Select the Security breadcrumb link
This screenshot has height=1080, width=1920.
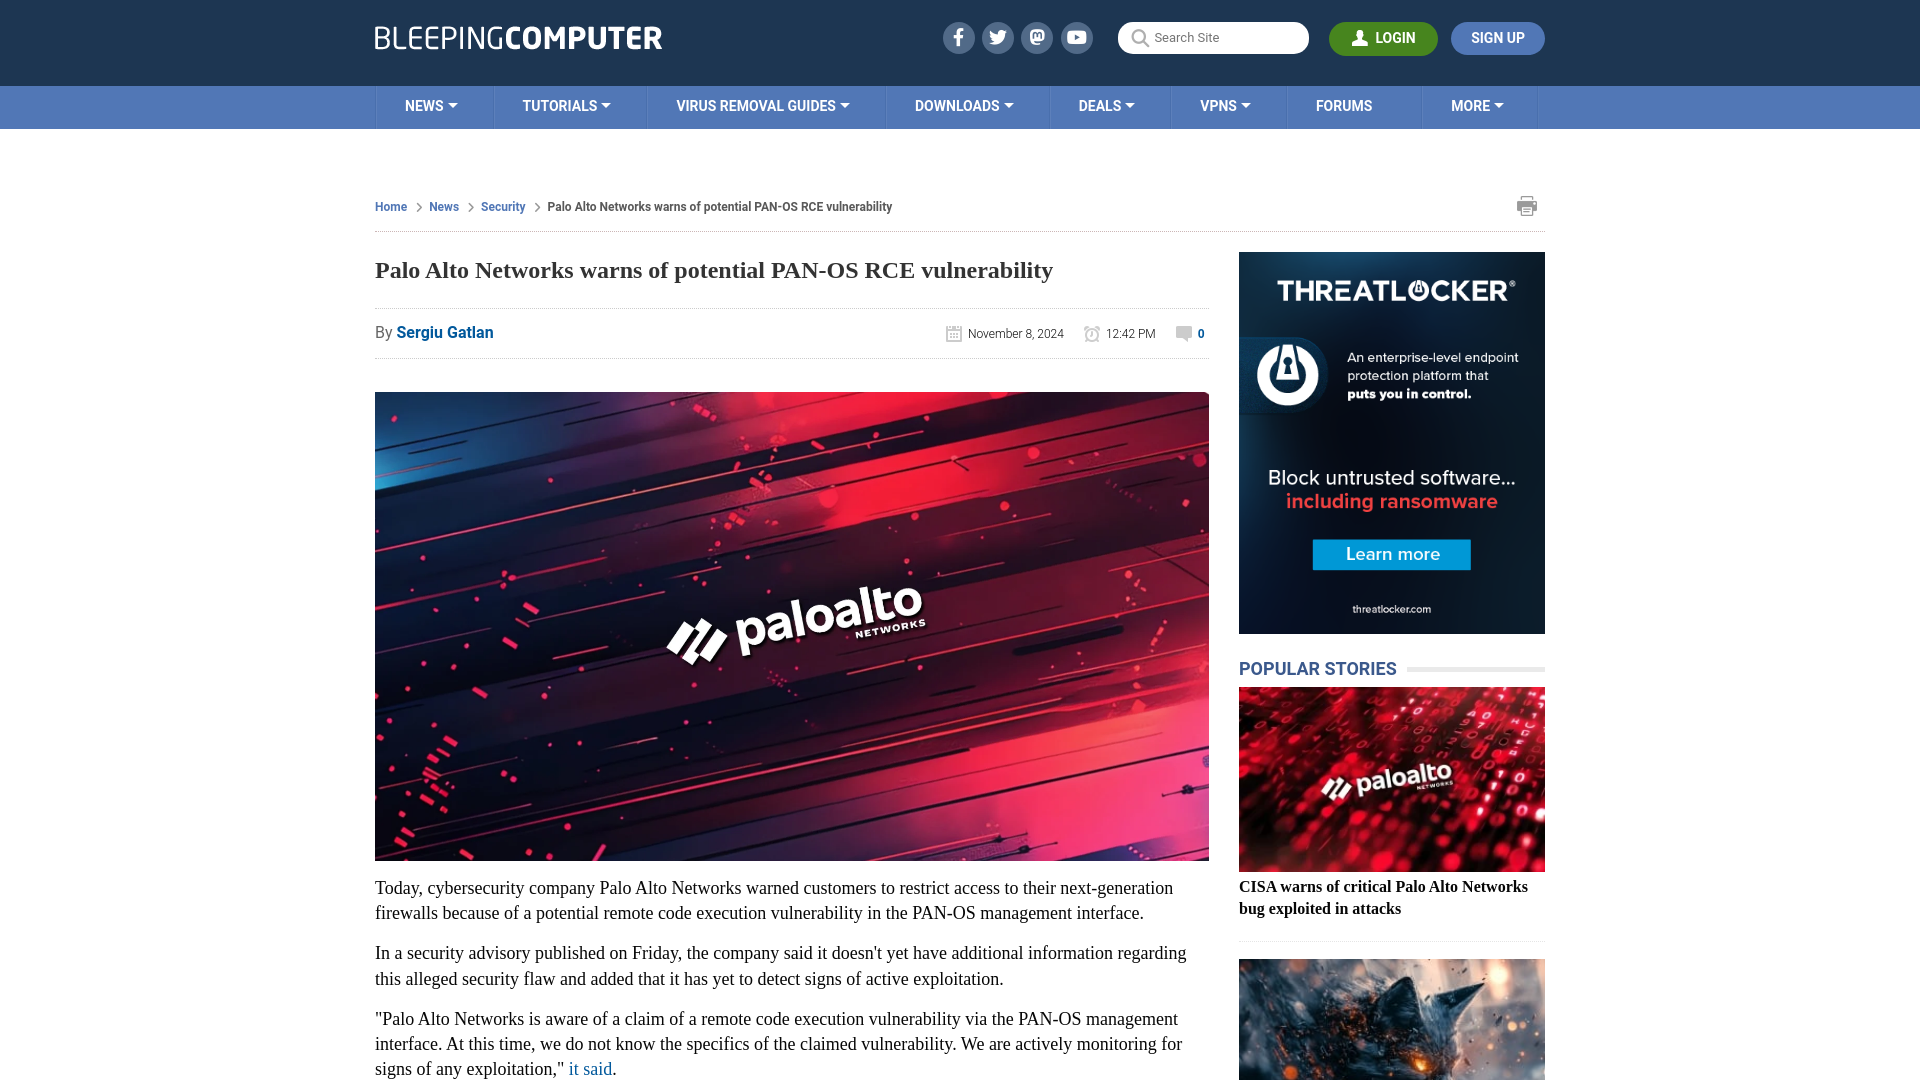click(502, 206)
